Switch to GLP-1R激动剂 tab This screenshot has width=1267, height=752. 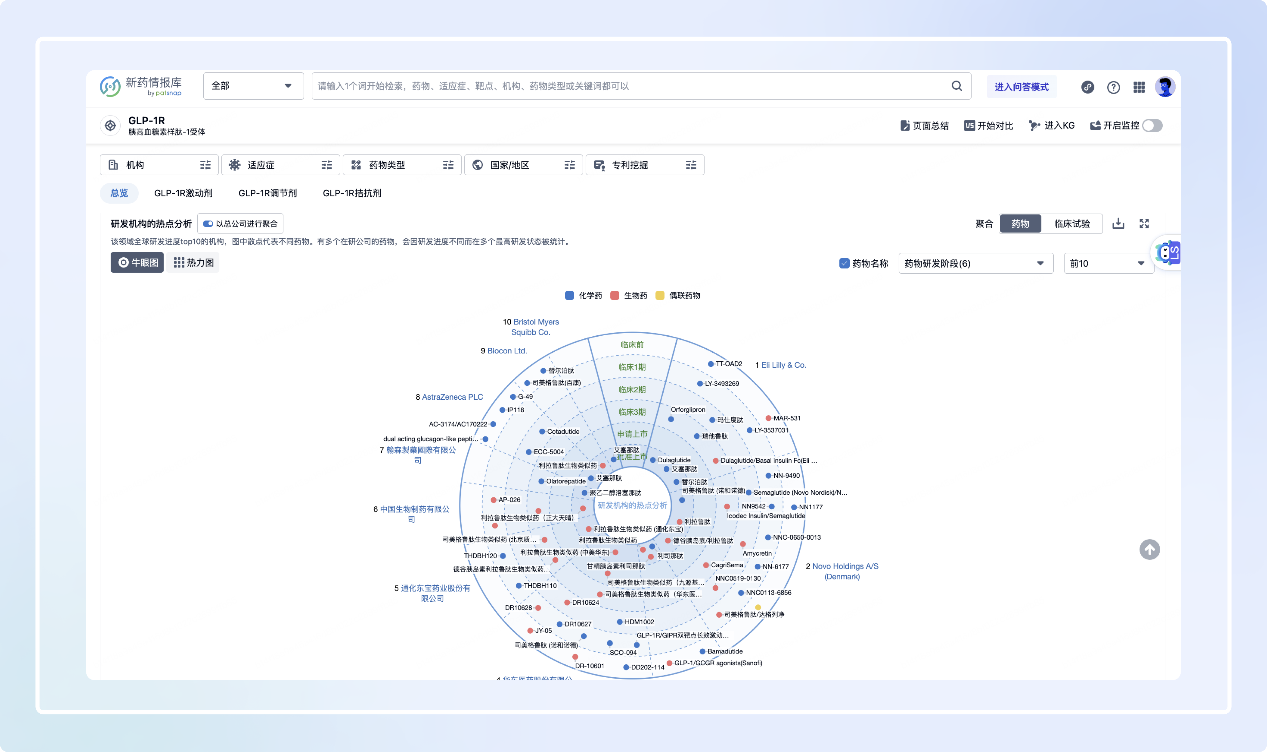coord(183,193)
